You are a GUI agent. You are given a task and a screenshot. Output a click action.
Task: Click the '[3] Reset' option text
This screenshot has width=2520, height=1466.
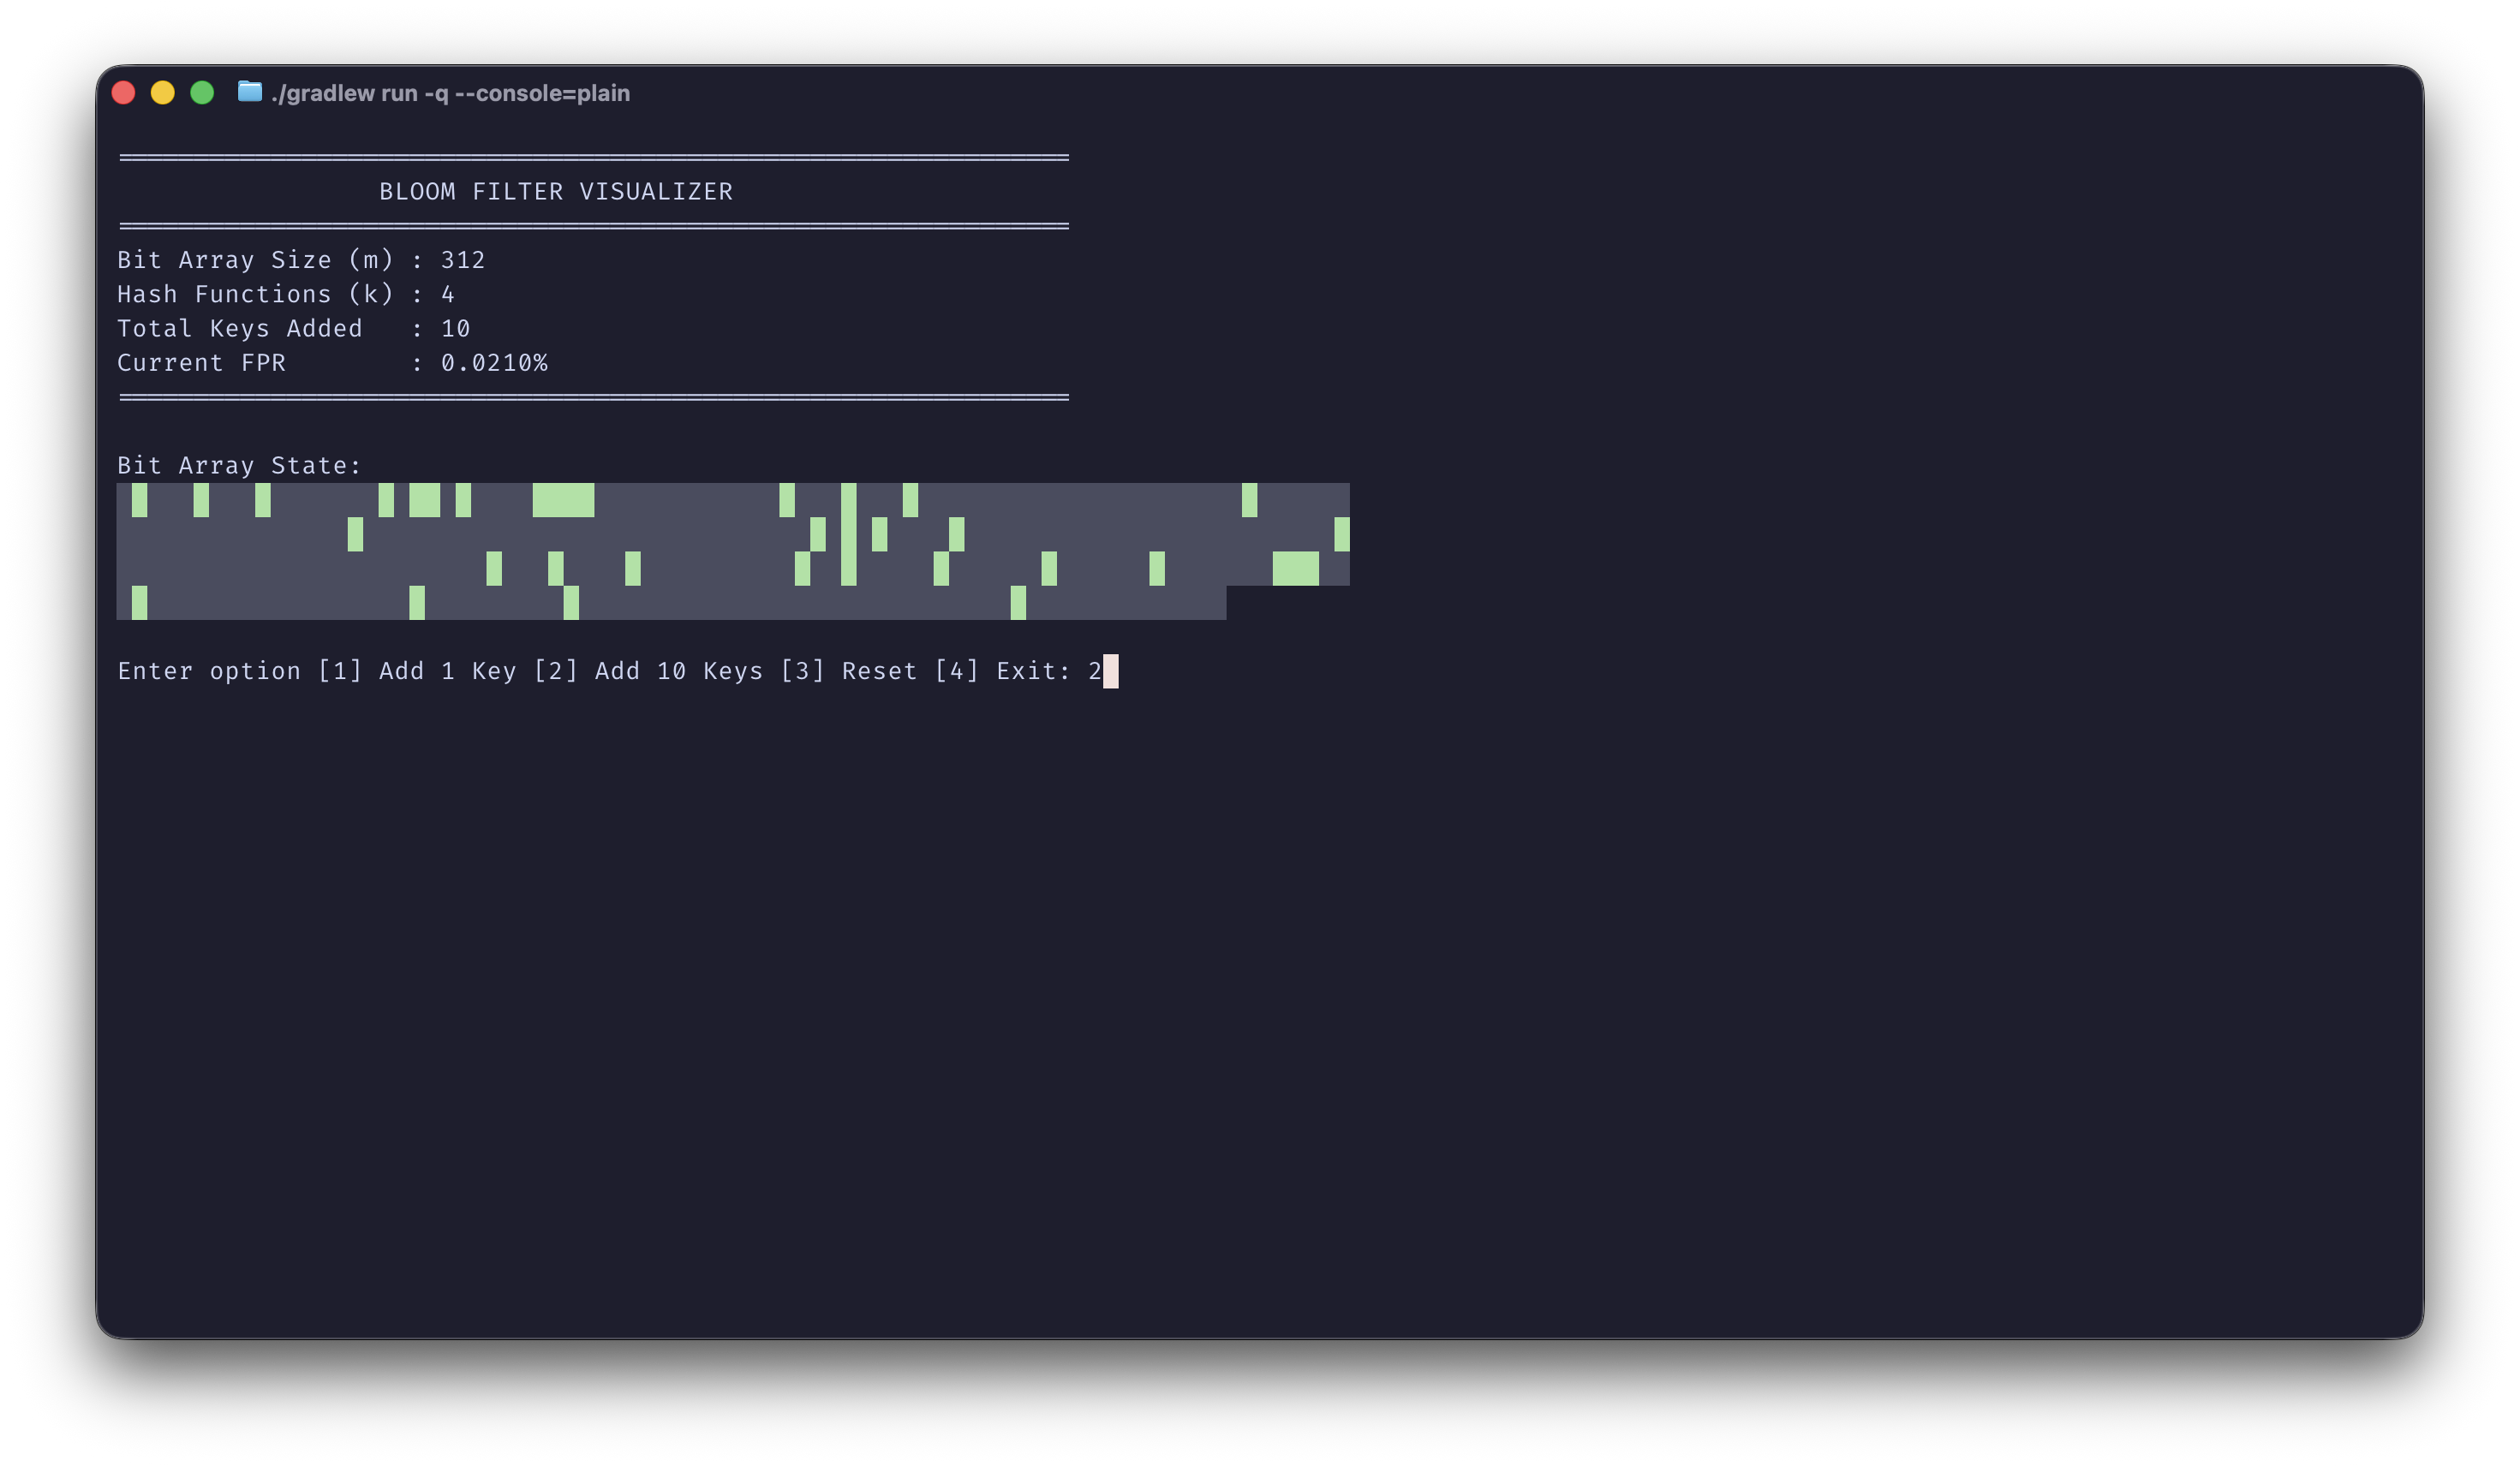pos(849,671)
